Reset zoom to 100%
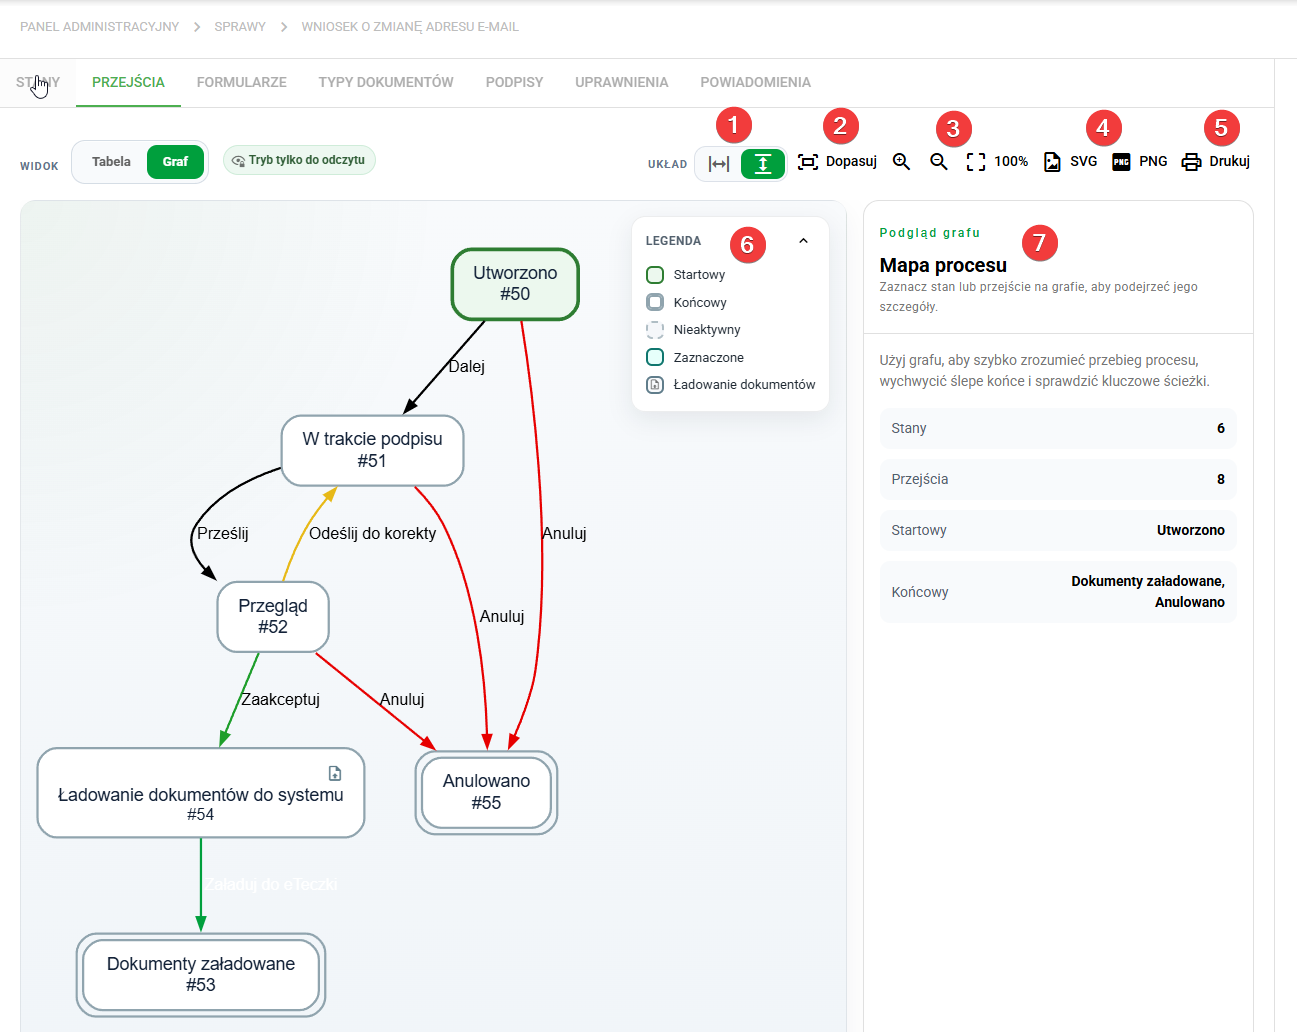Screen dimensions: 1297x1032 [x=997, y=162]
